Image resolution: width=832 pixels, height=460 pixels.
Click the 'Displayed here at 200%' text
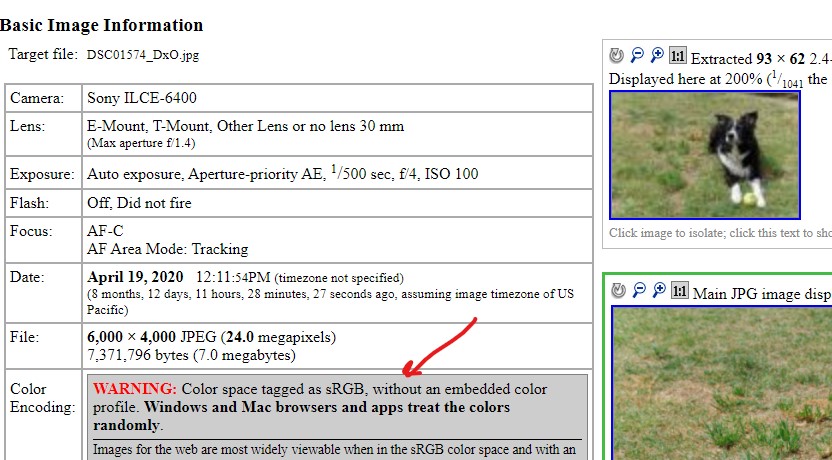(x=687, y=80)
